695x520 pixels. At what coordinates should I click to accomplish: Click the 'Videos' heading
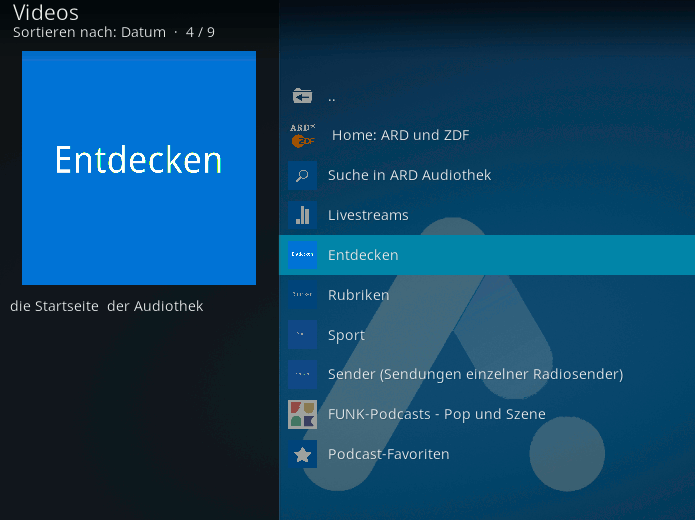[x=46, y=12]
